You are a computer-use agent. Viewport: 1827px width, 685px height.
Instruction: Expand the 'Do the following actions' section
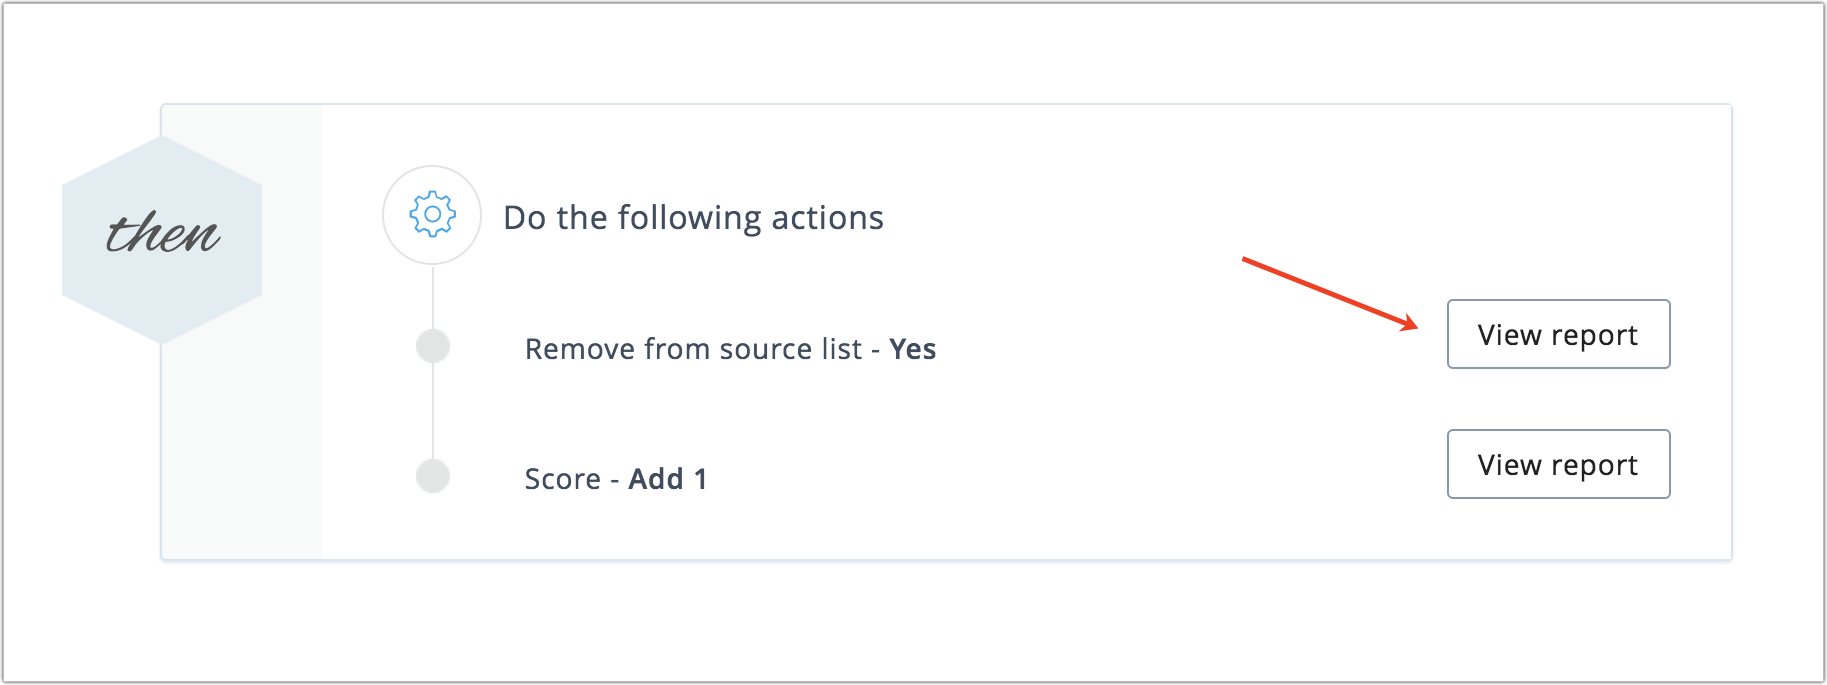(x=694, y=217)
